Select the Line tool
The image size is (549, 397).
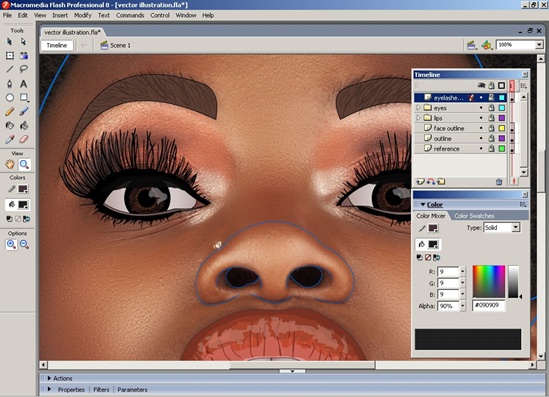coord(9,69)
